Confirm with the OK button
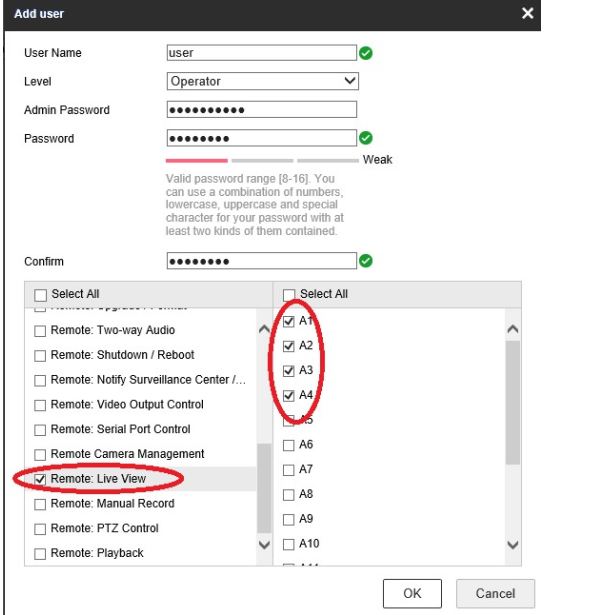589x615 pixels. click(x=412, y=593)
